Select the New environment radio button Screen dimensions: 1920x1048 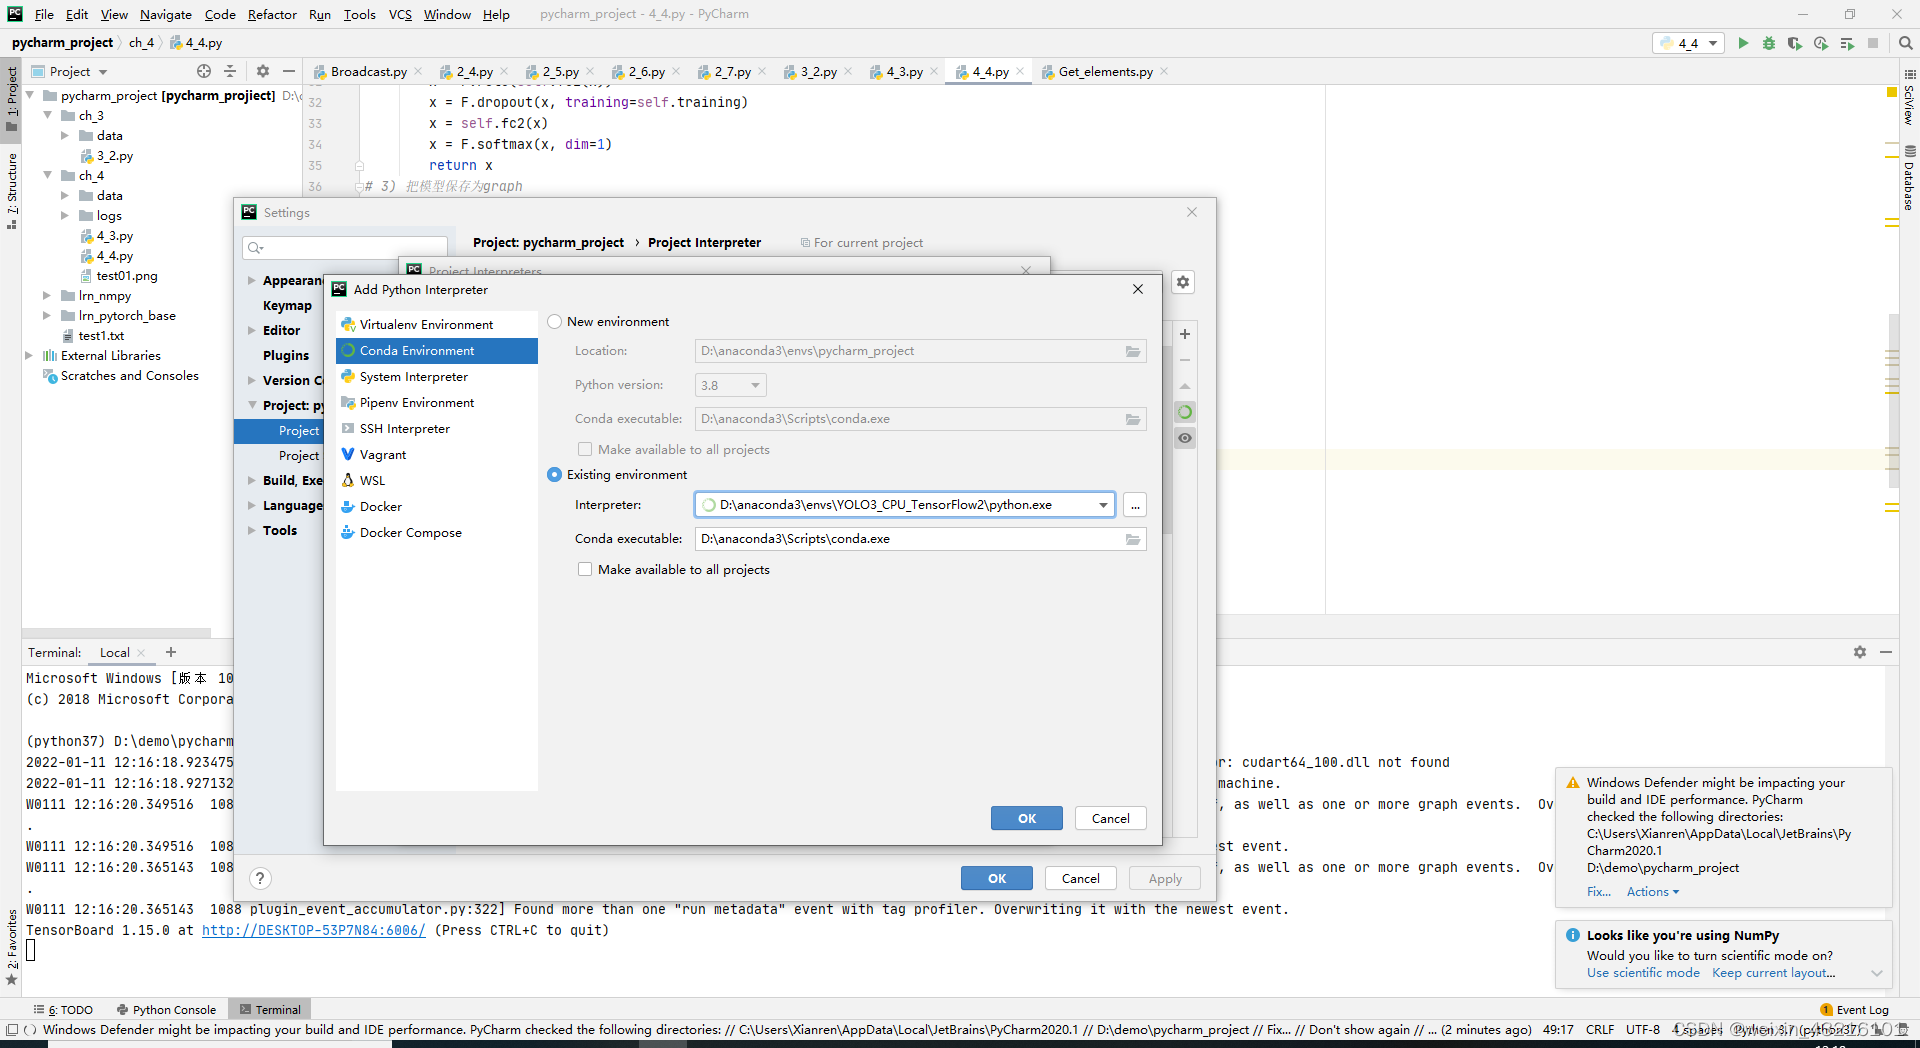tap(554, 322)
